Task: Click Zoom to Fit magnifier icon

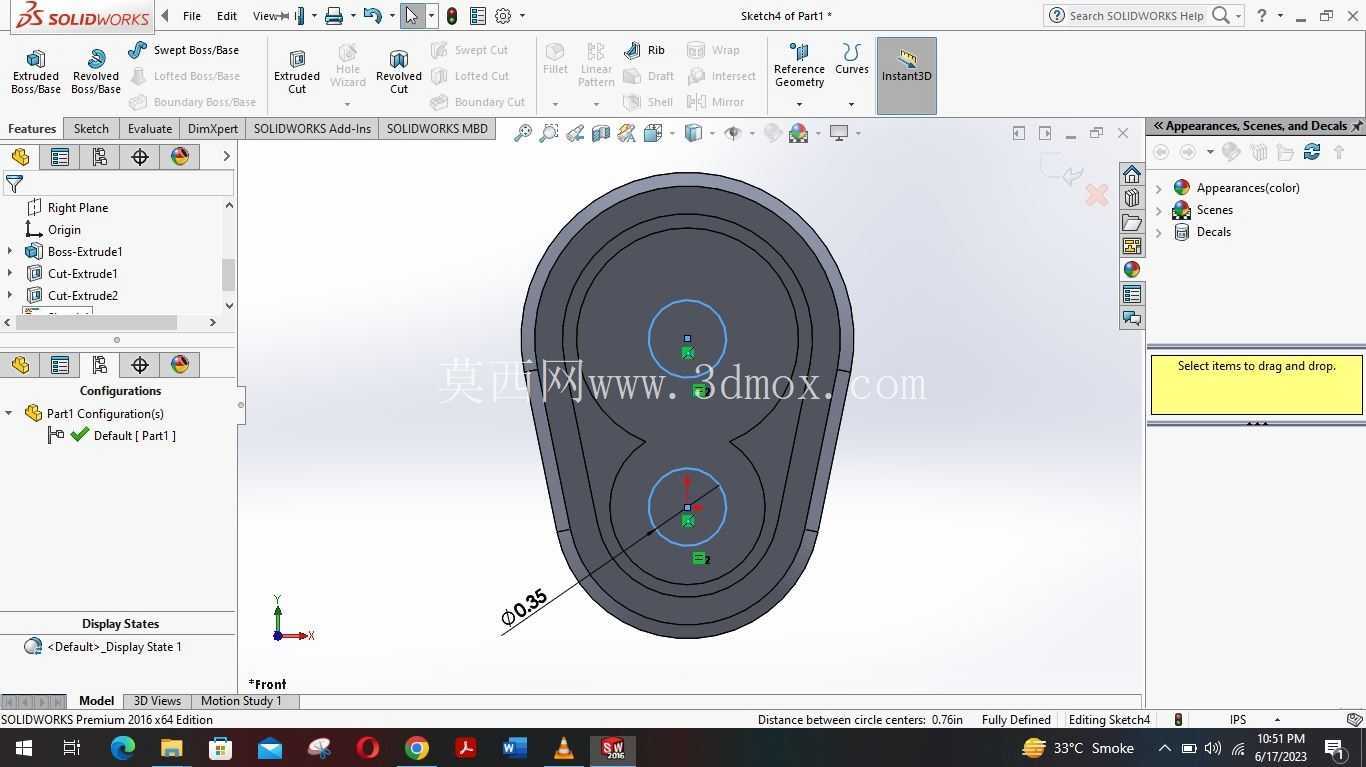Action: pyautogui.click(x=522, y=133)
